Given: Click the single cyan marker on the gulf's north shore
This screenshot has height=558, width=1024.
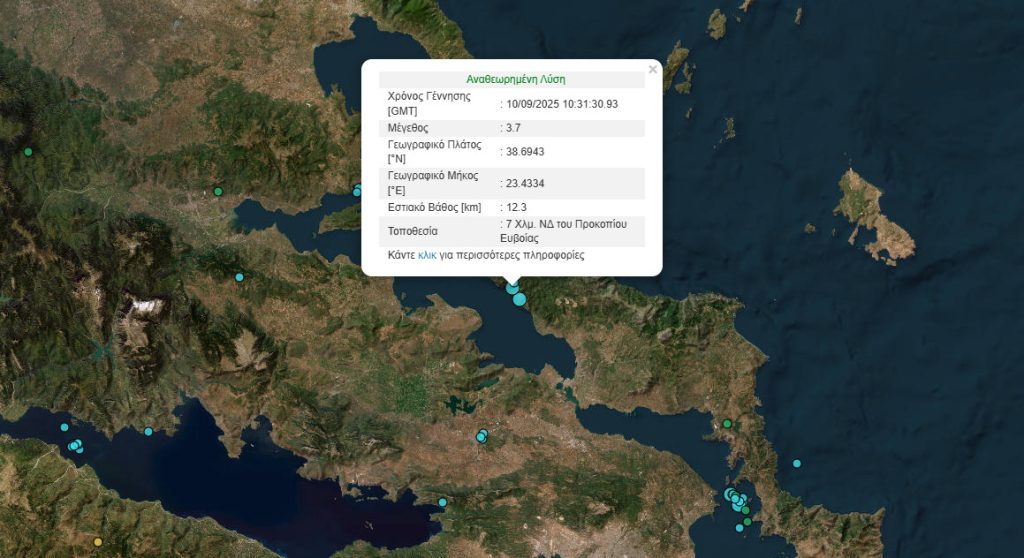Looking at the screenshot, I should click(148, 432).
